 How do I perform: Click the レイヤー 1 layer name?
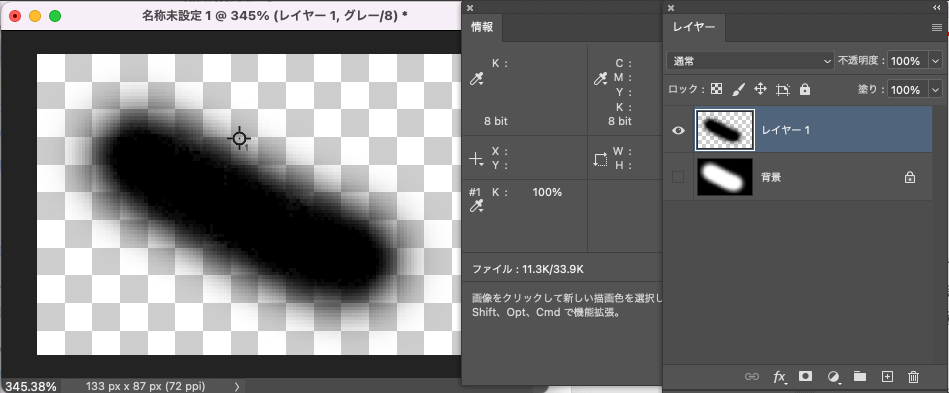pos(786,130)
